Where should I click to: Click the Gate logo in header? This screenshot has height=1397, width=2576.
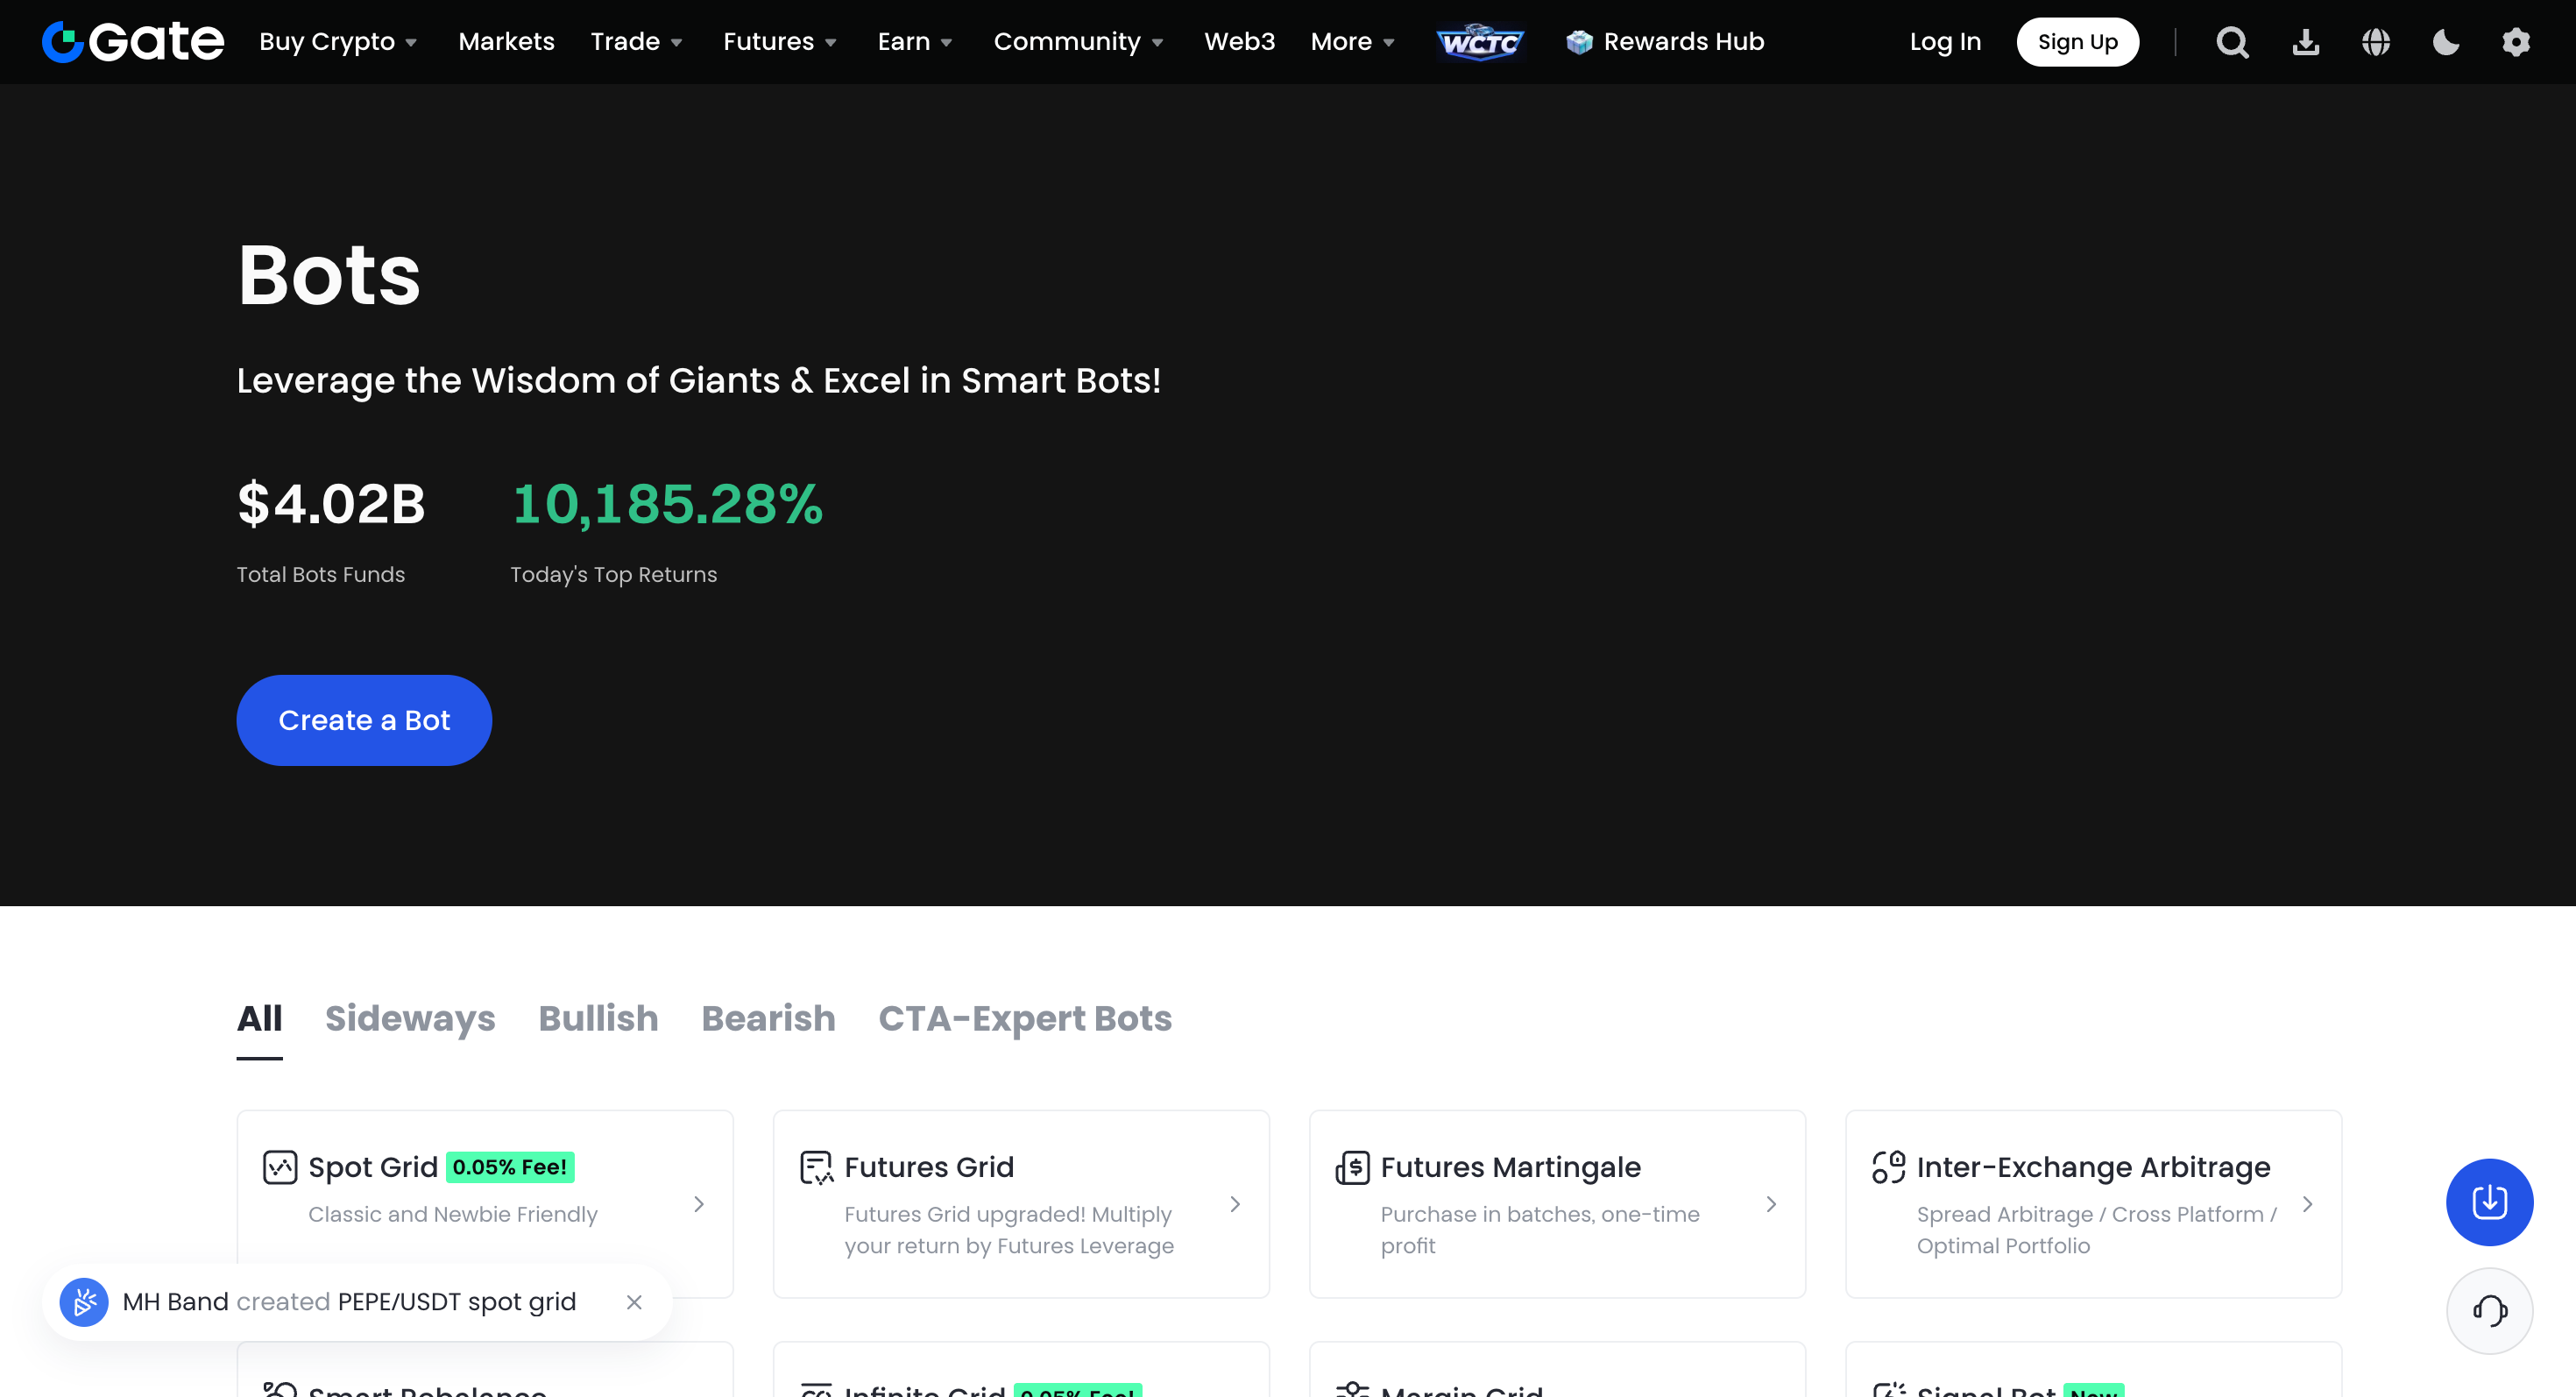pyautogui.click(x=132, y=42)
